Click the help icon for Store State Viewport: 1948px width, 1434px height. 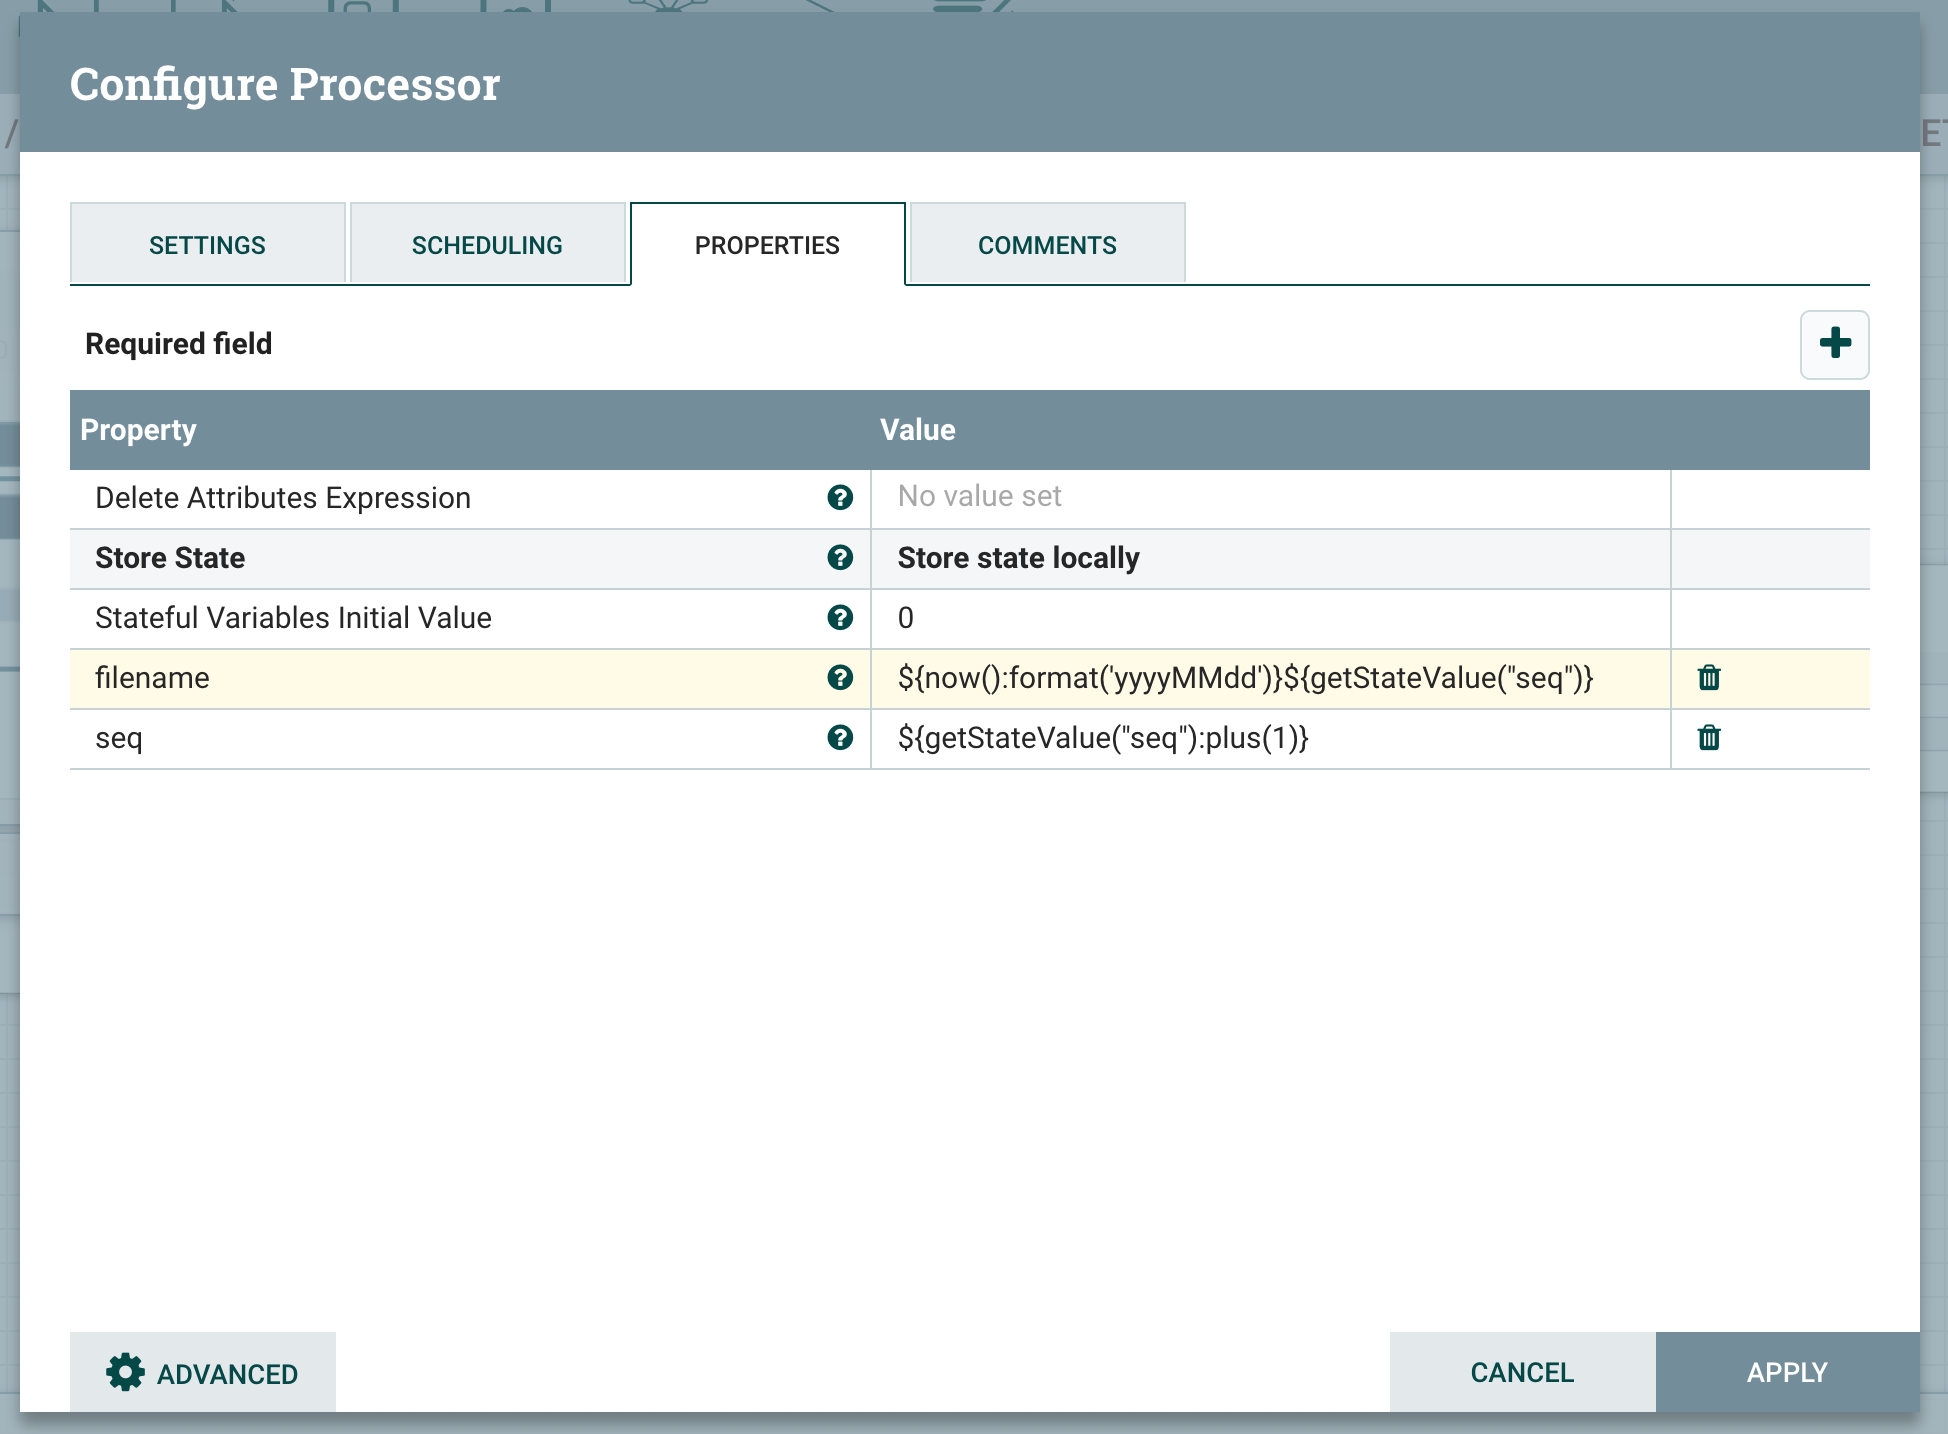coord(841,558)
